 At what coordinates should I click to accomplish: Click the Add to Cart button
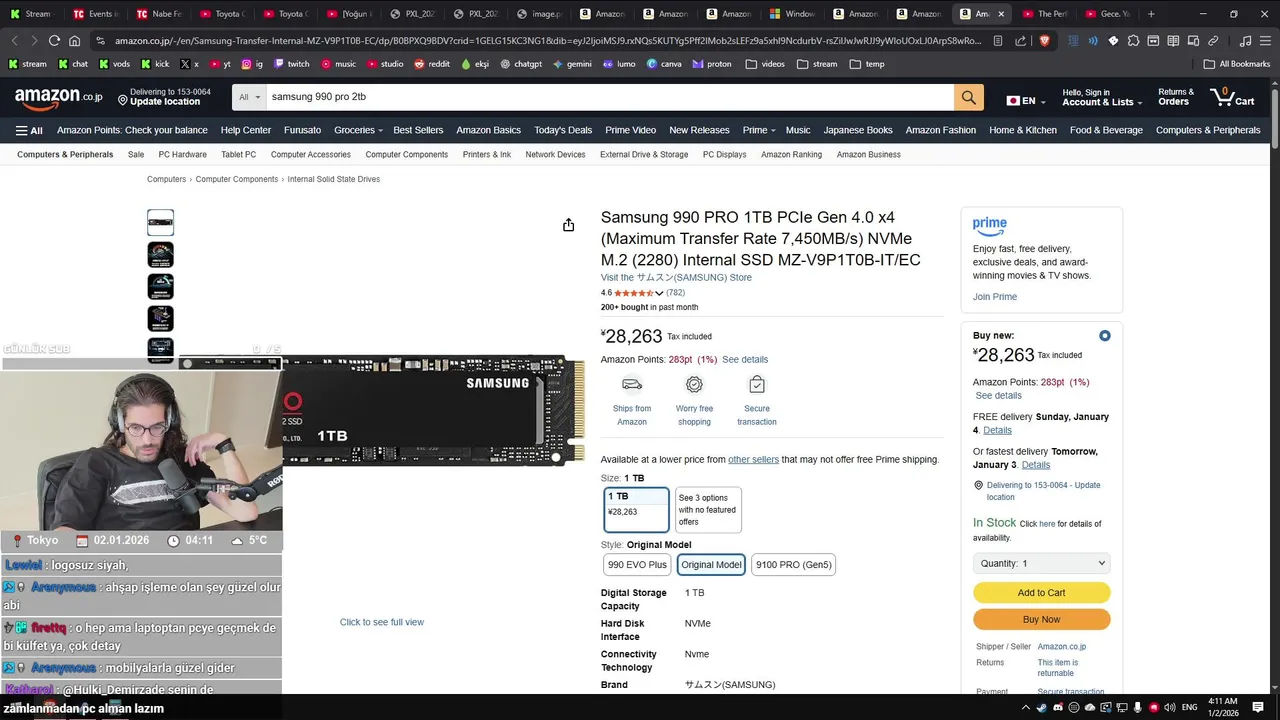(x=1041, y=593)
